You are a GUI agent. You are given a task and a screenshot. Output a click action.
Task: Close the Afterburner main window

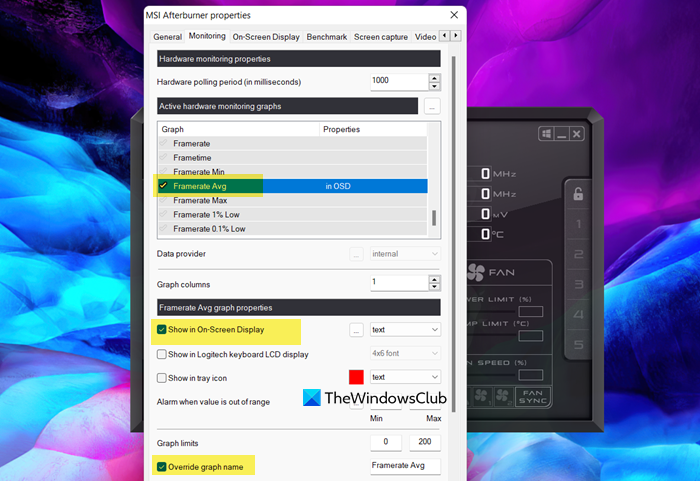tap(577, 134)
